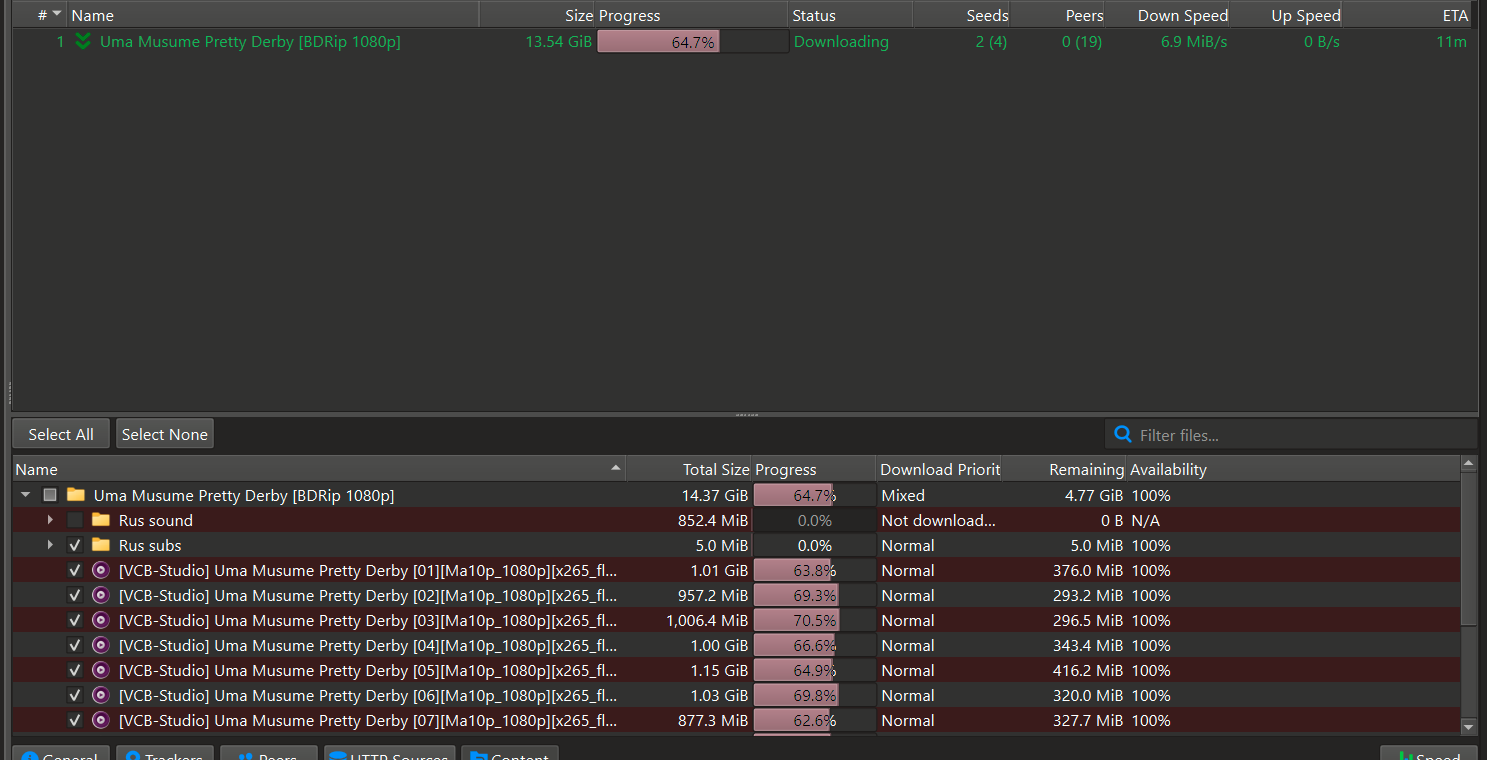The width and height of the screenshot is (1487, 760).
Task: Uncheck the episode [02] file checkbox
Action: pos(75,595)
